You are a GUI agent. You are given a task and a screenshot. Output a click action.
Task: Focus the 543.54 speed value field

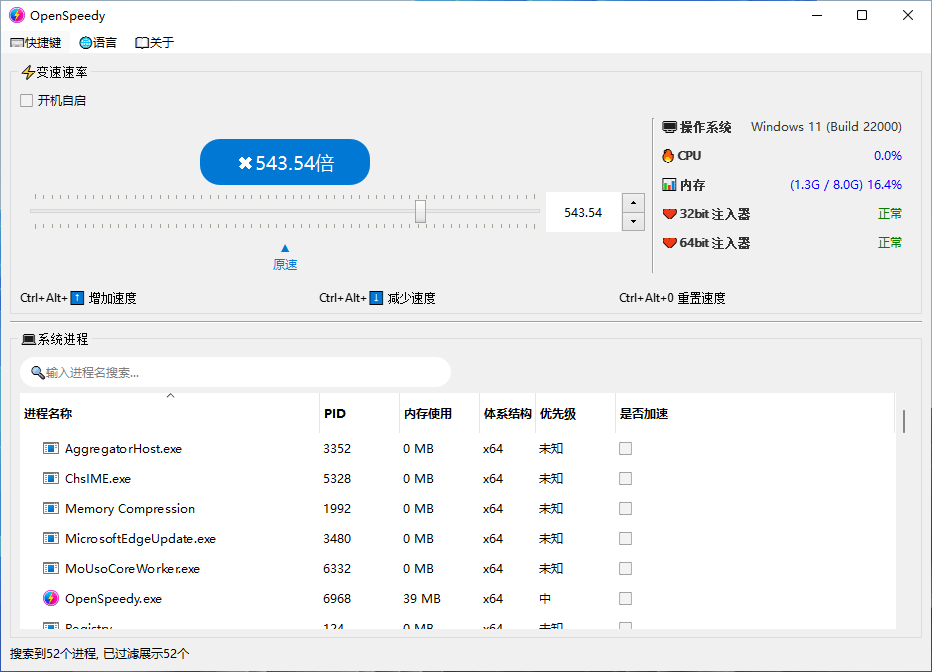click(x=583, y=212)
